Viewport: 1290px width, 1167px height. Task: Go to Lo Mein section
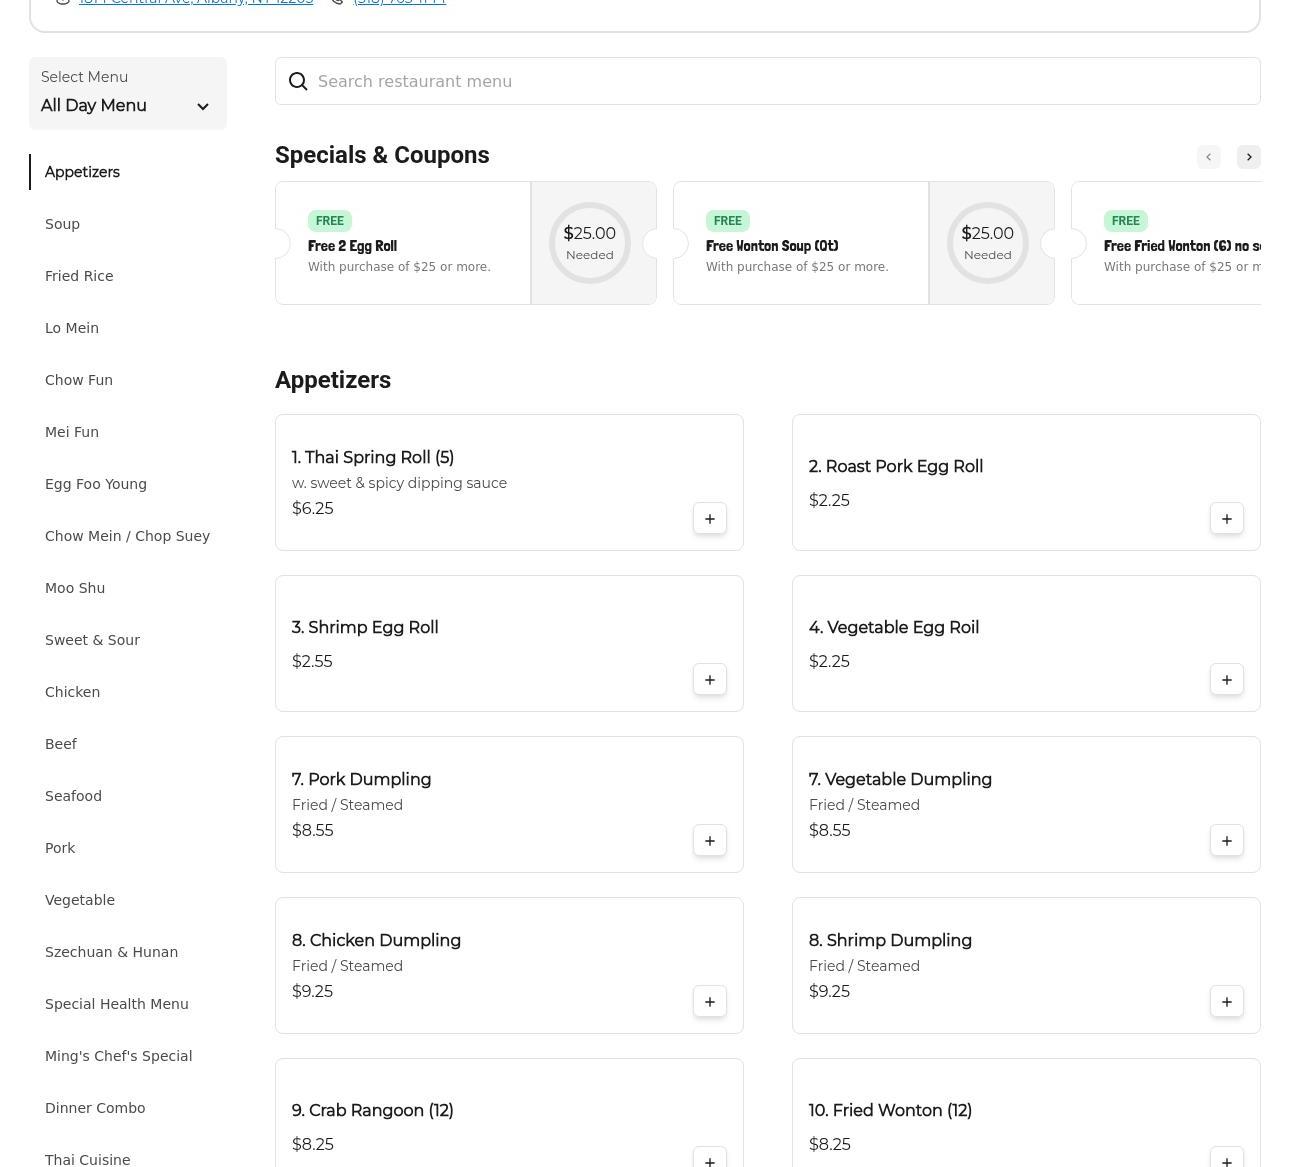coord(72,328)
